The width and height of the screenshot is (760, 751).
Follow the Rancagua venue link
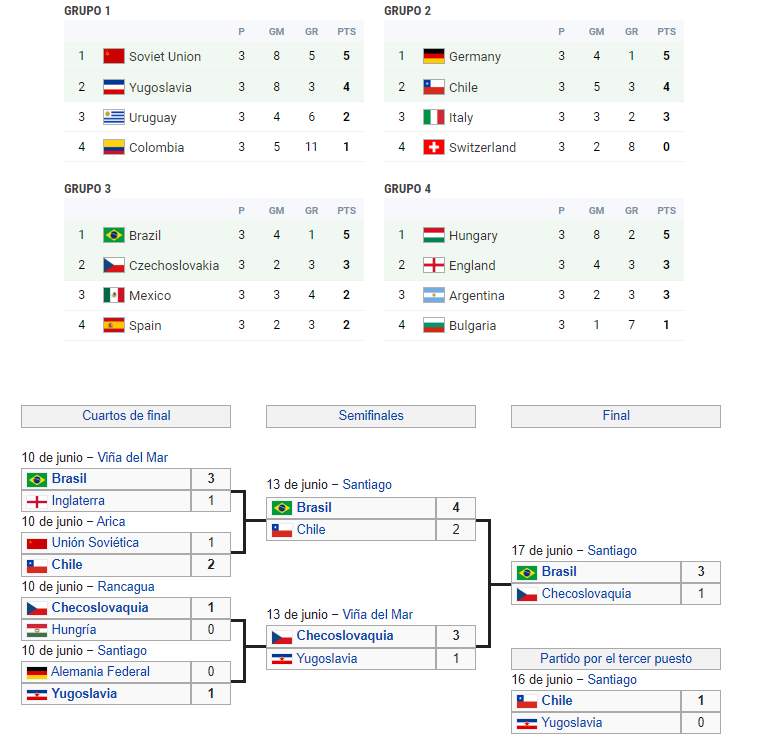tap(126, 587)
